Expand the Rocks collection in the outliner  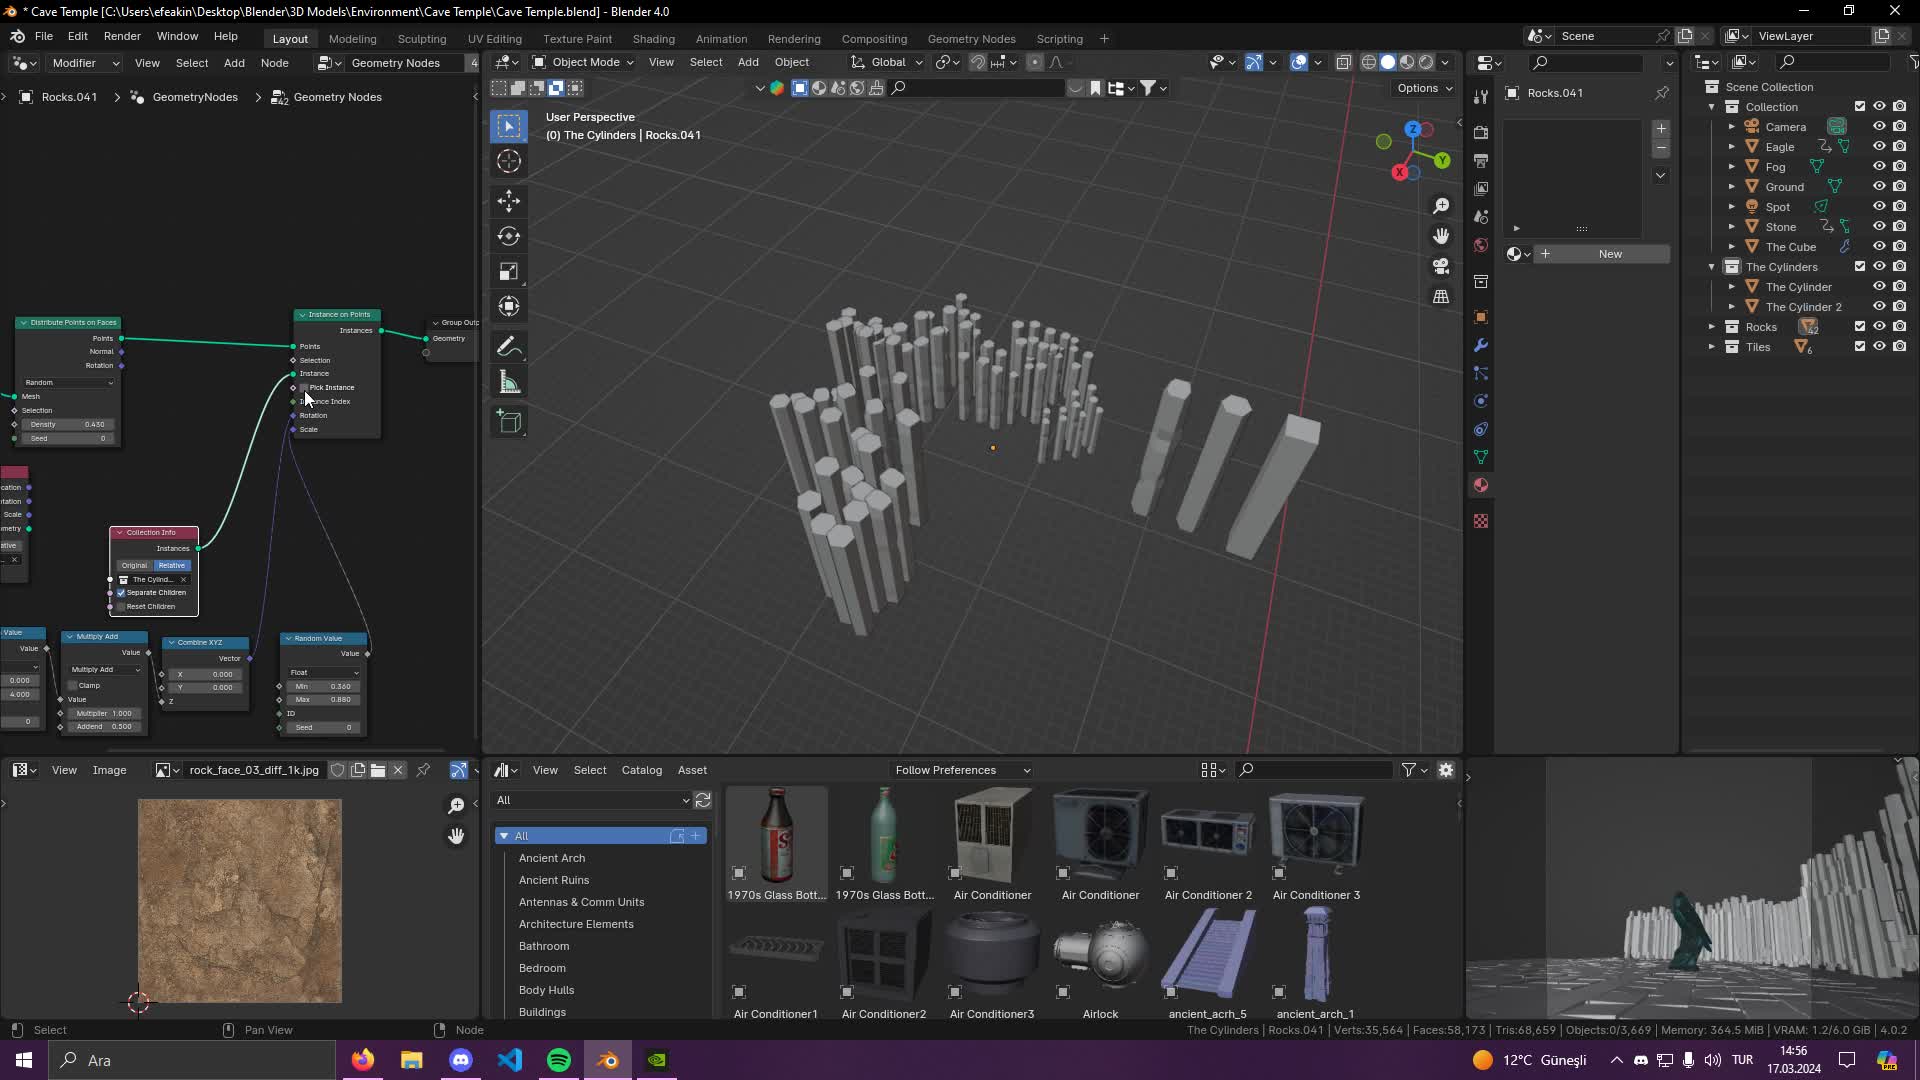click(1710, 326)
